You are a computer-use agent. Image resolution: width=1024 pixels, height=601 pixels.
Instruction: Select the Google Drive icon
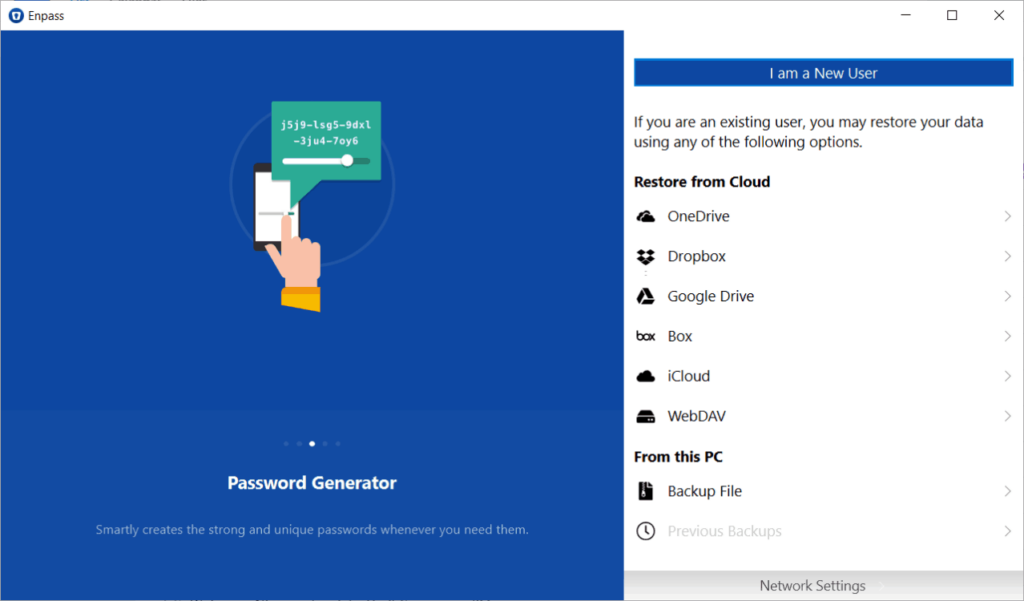[x=645, y=296]
